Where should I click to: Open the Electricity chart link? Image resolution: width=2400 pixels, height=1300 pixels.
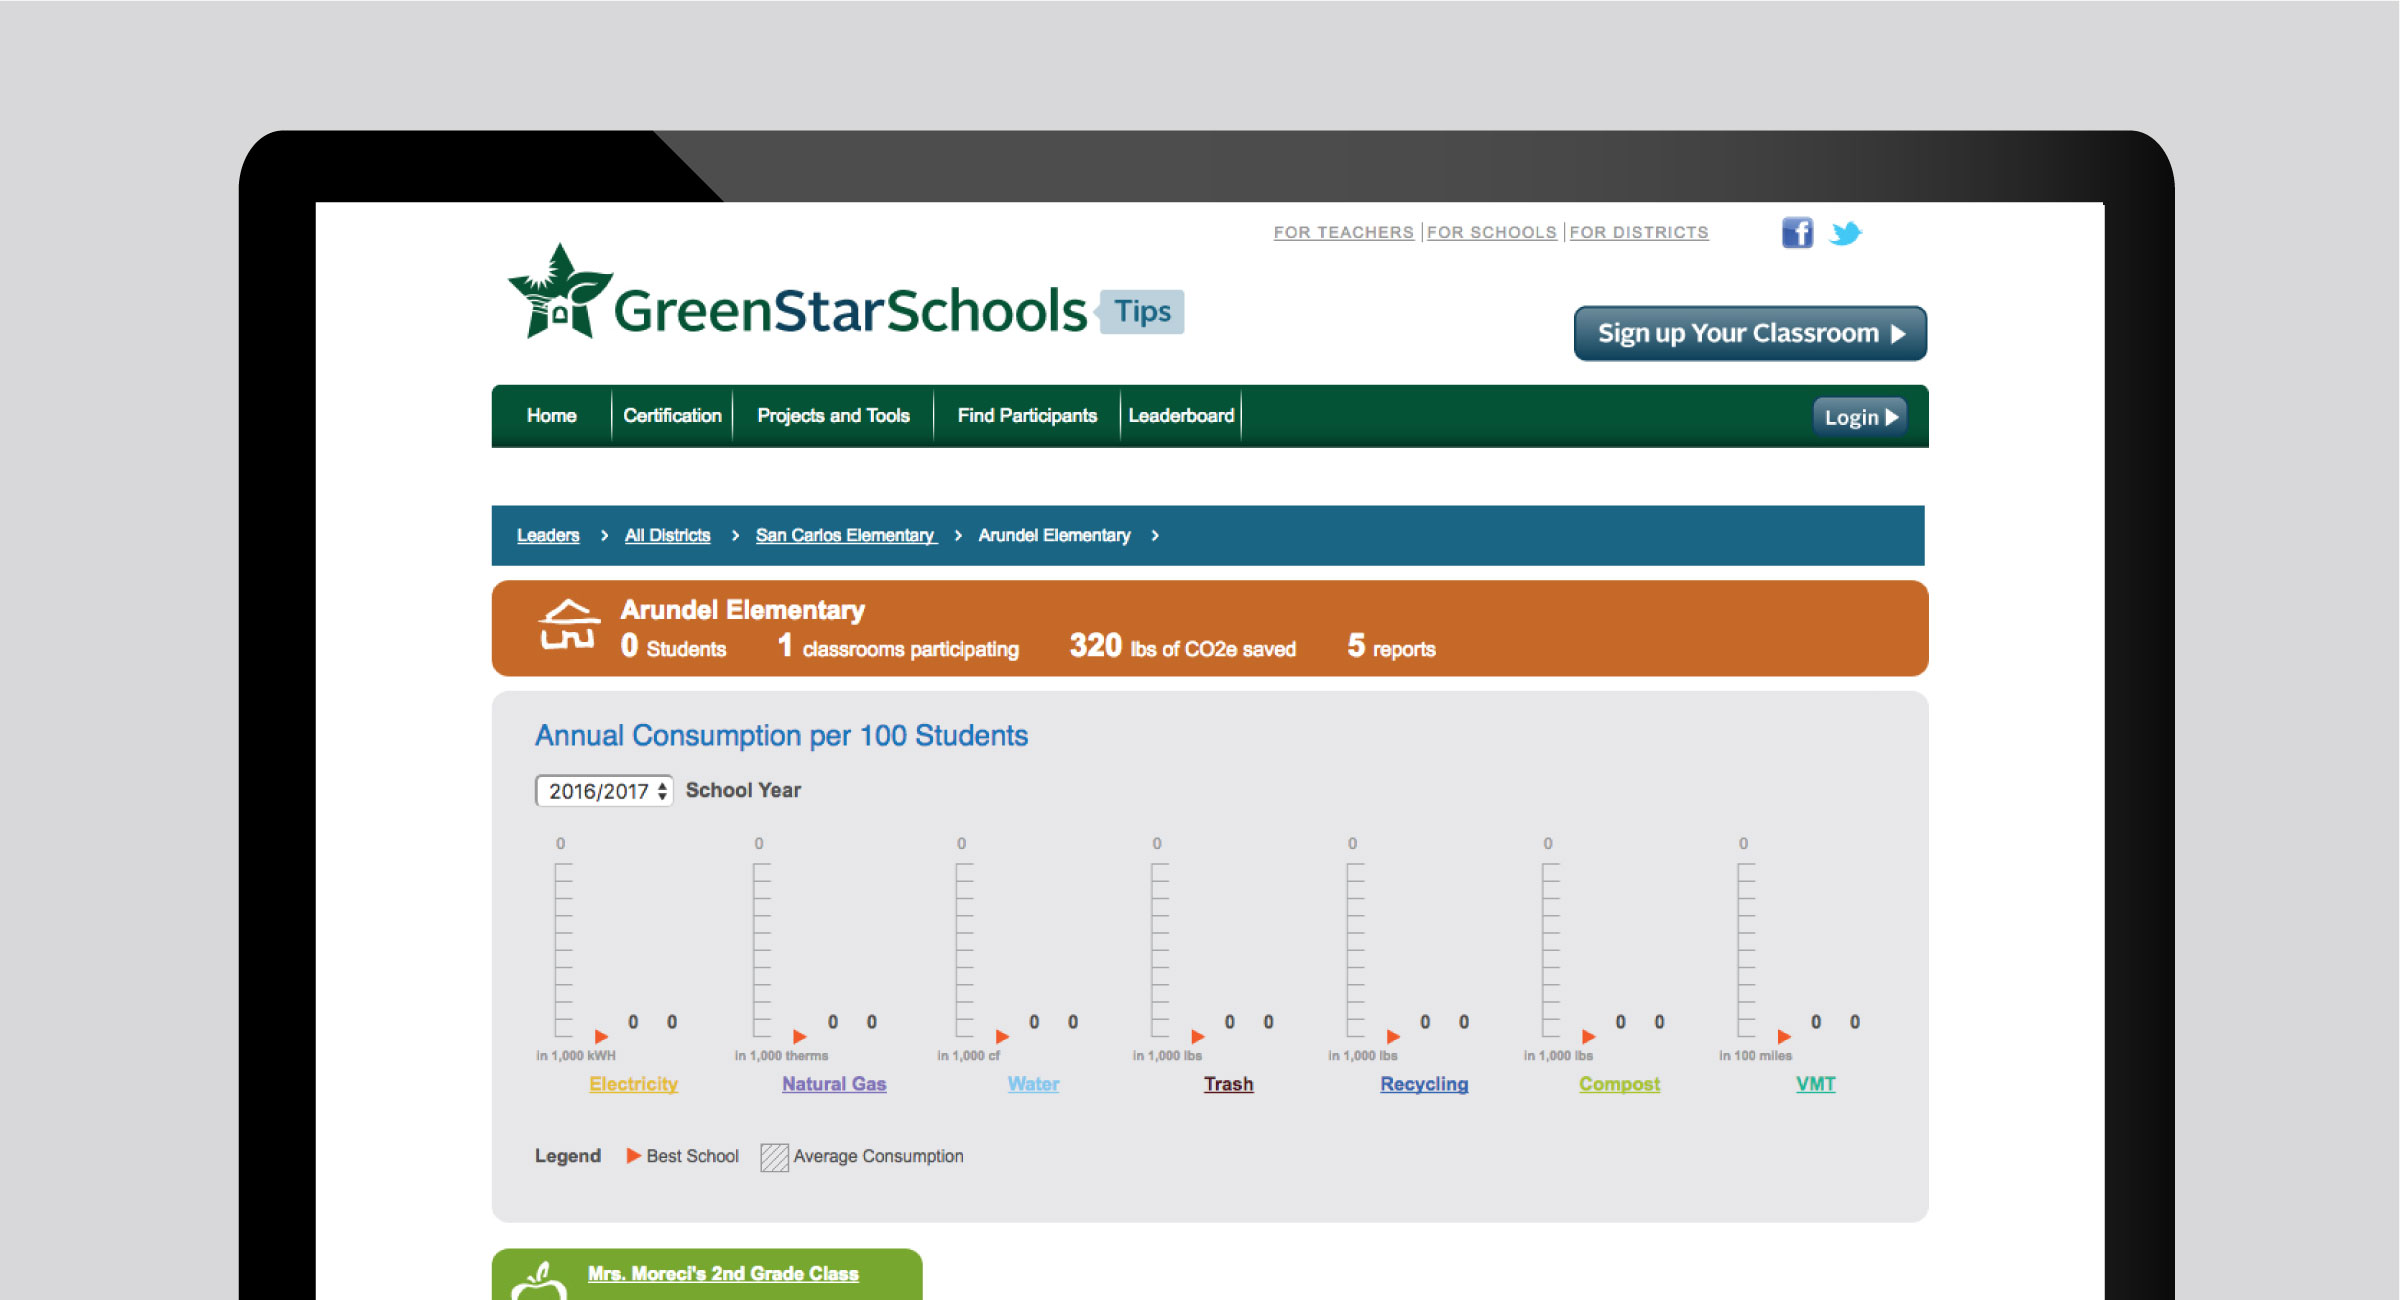click(x=633, y=1084)
